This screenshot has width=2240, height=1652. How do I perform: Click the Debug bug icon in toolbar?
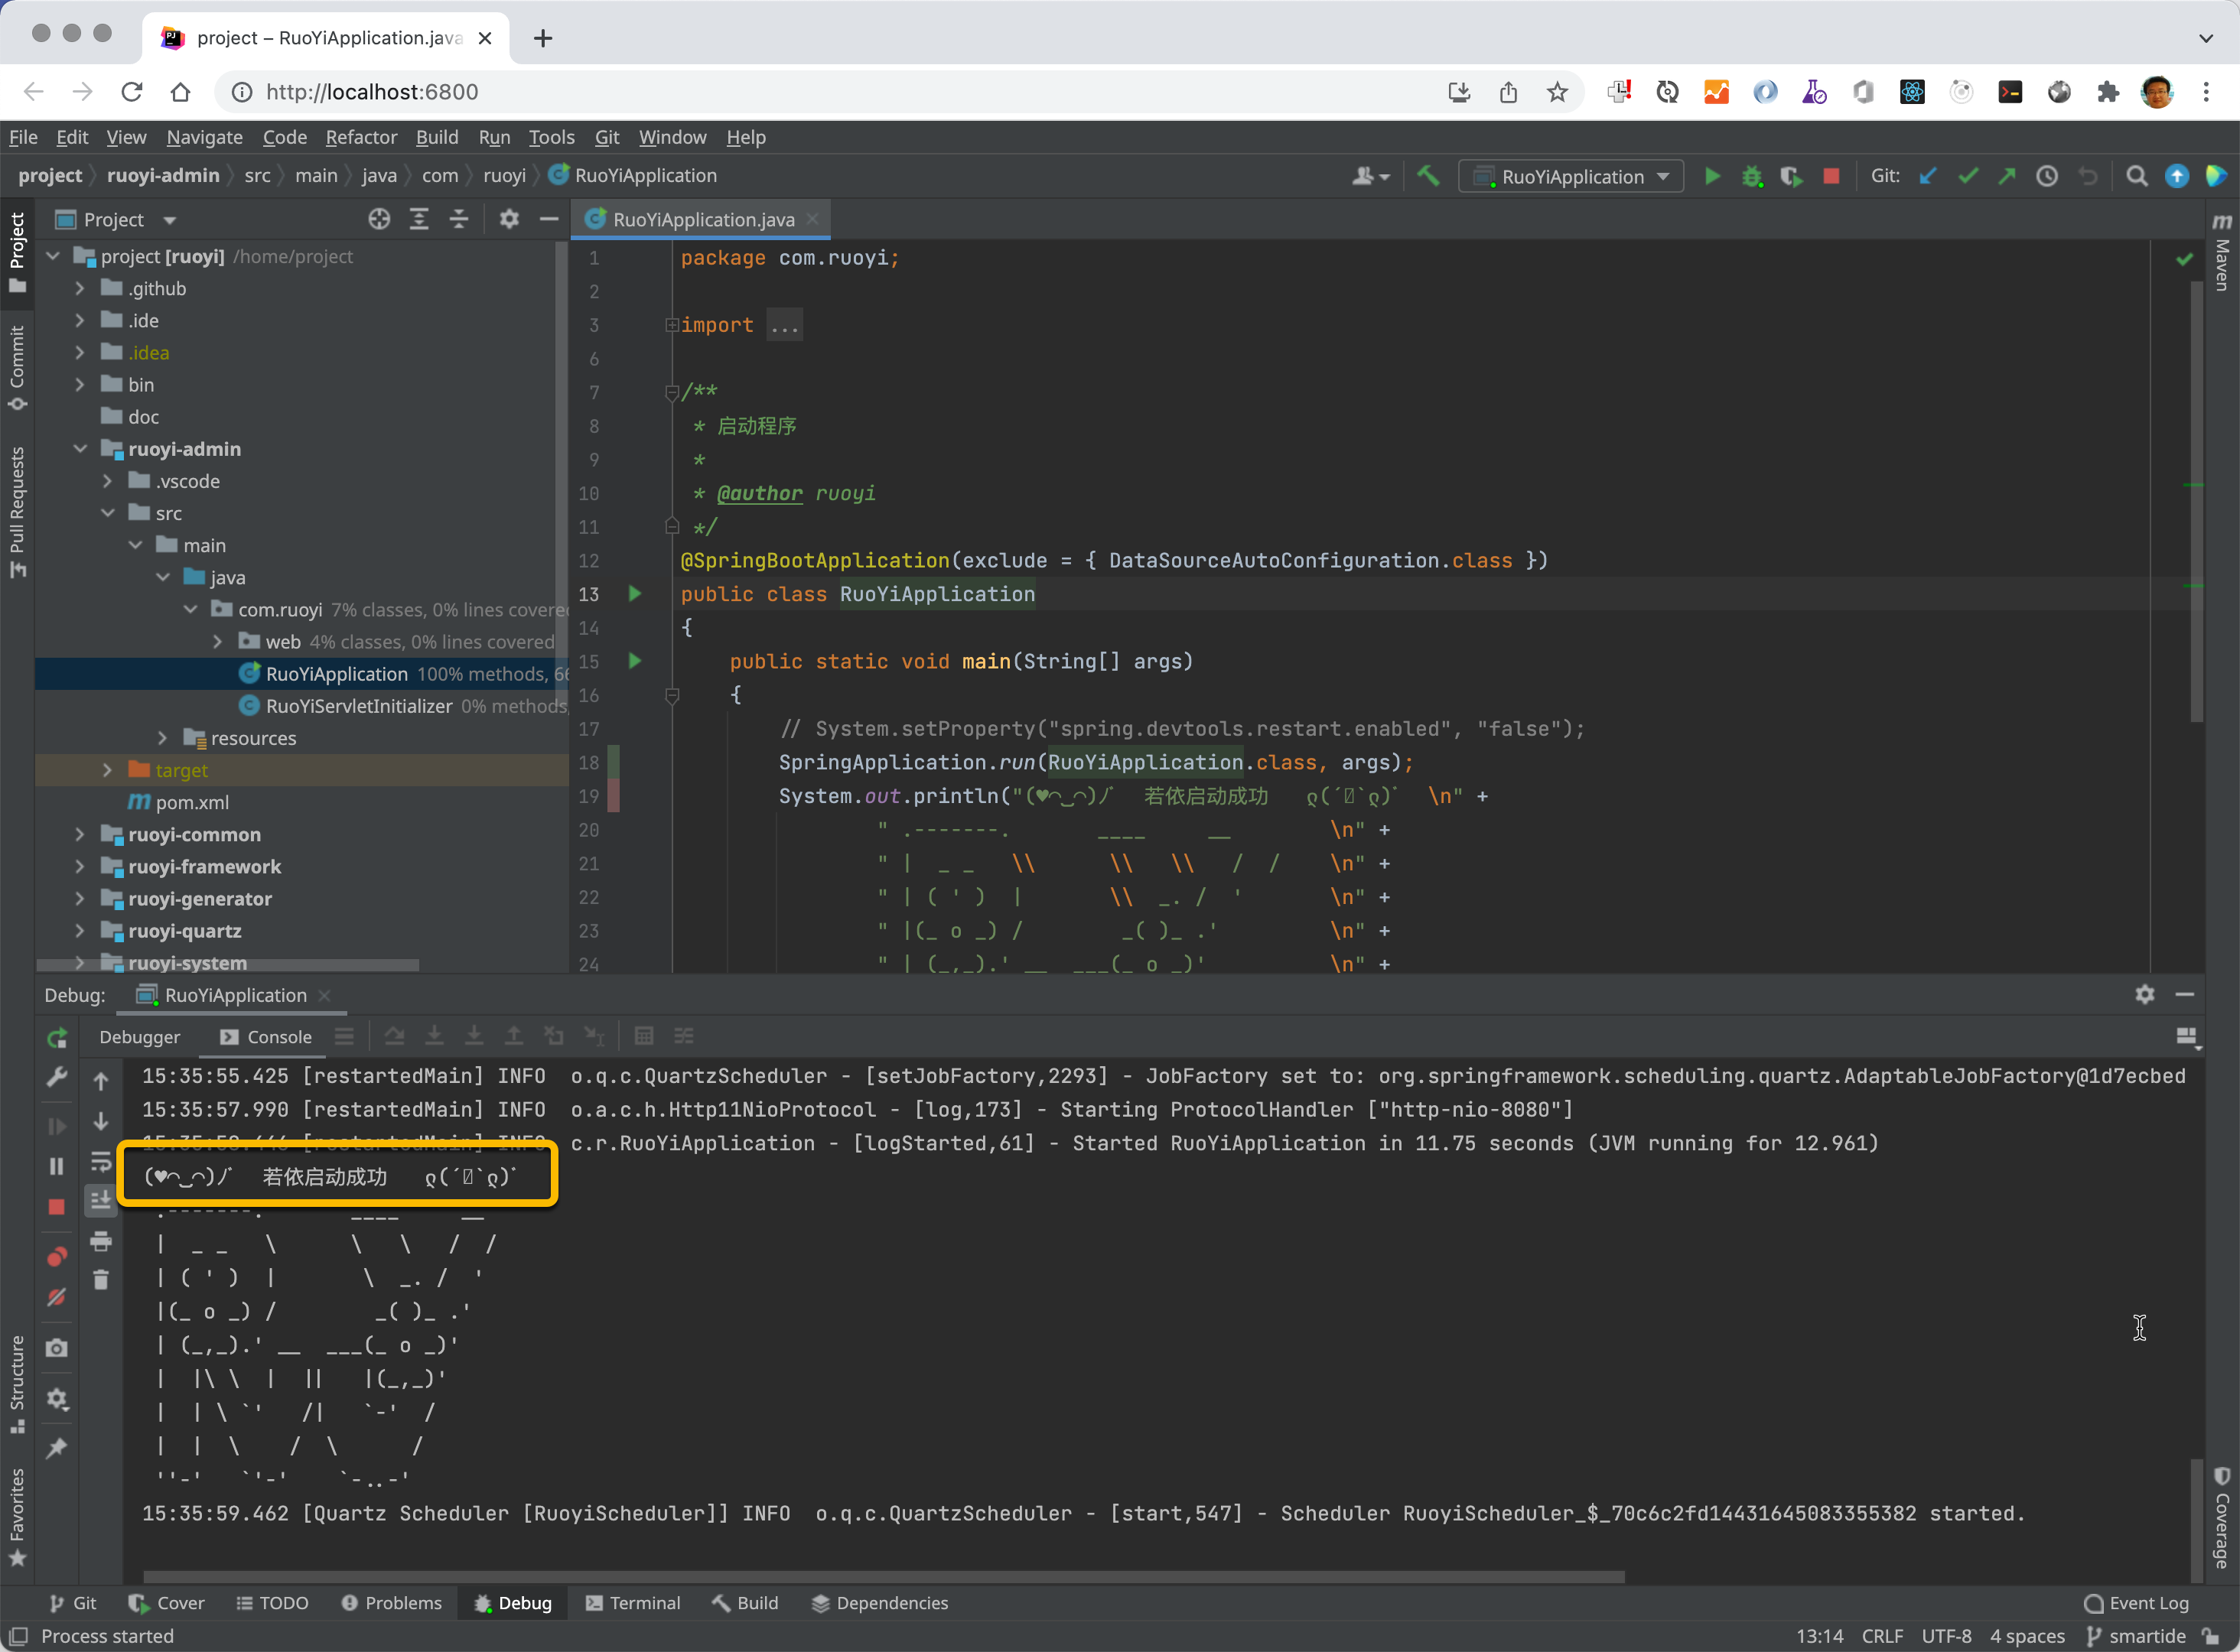coord(1752,176)
